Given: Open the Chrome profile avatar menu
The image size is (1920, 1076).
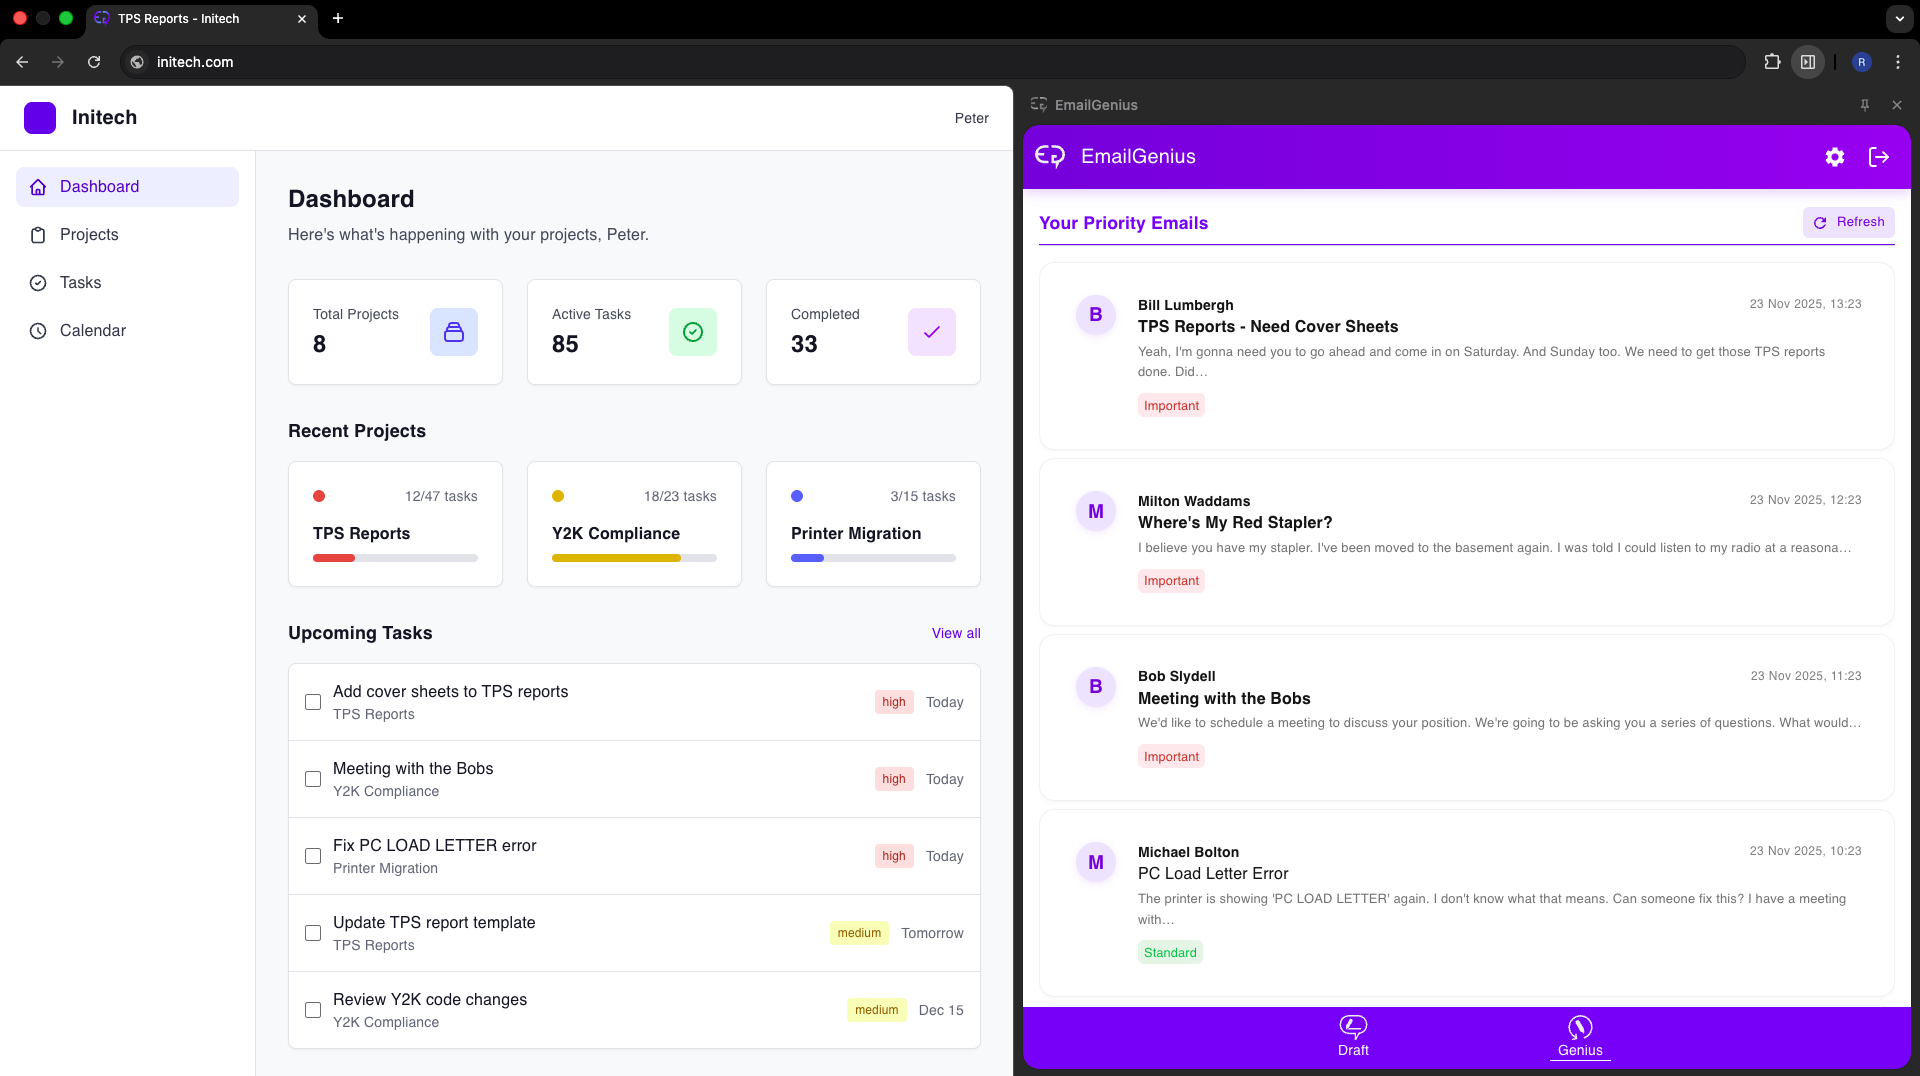Looking at the screenshot, I should point(1860,61).
